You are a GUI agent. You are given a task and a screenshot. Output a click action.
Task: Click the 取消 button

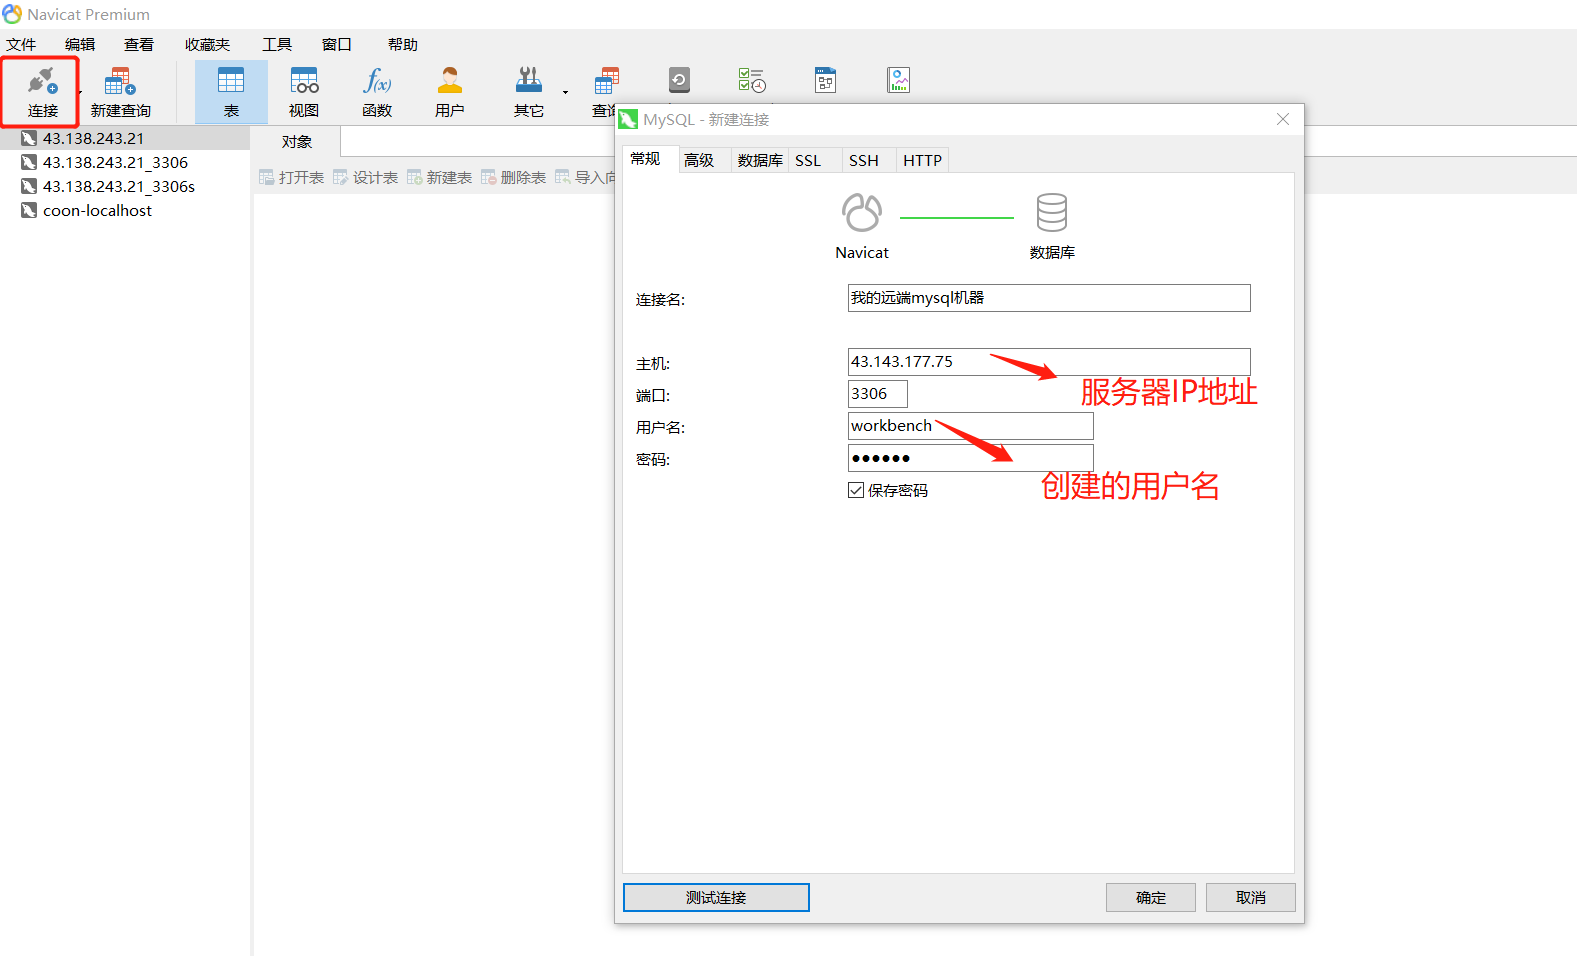coord(1251,897)
